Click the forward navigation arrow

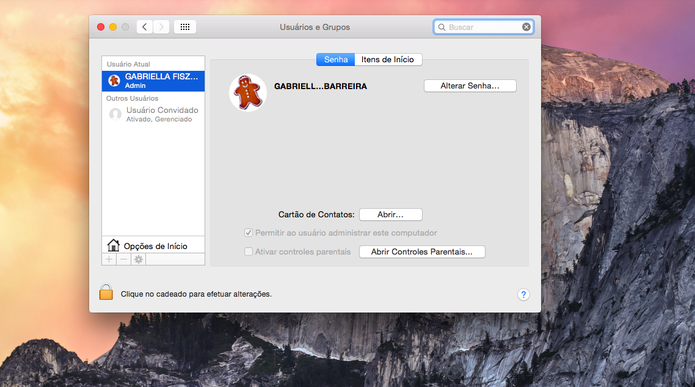click(x=161, y=27)
